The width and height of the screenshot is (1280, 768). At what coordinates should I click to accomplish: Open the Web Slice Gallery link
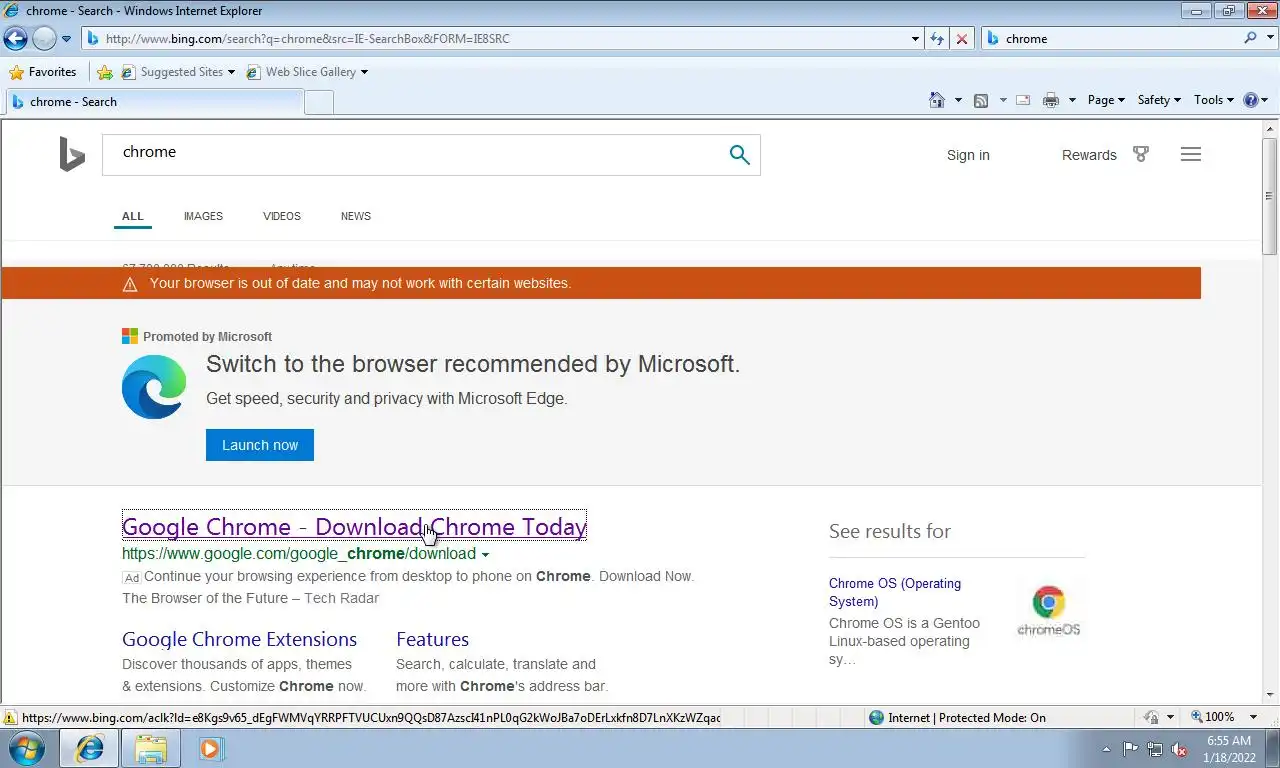[308, 72]
